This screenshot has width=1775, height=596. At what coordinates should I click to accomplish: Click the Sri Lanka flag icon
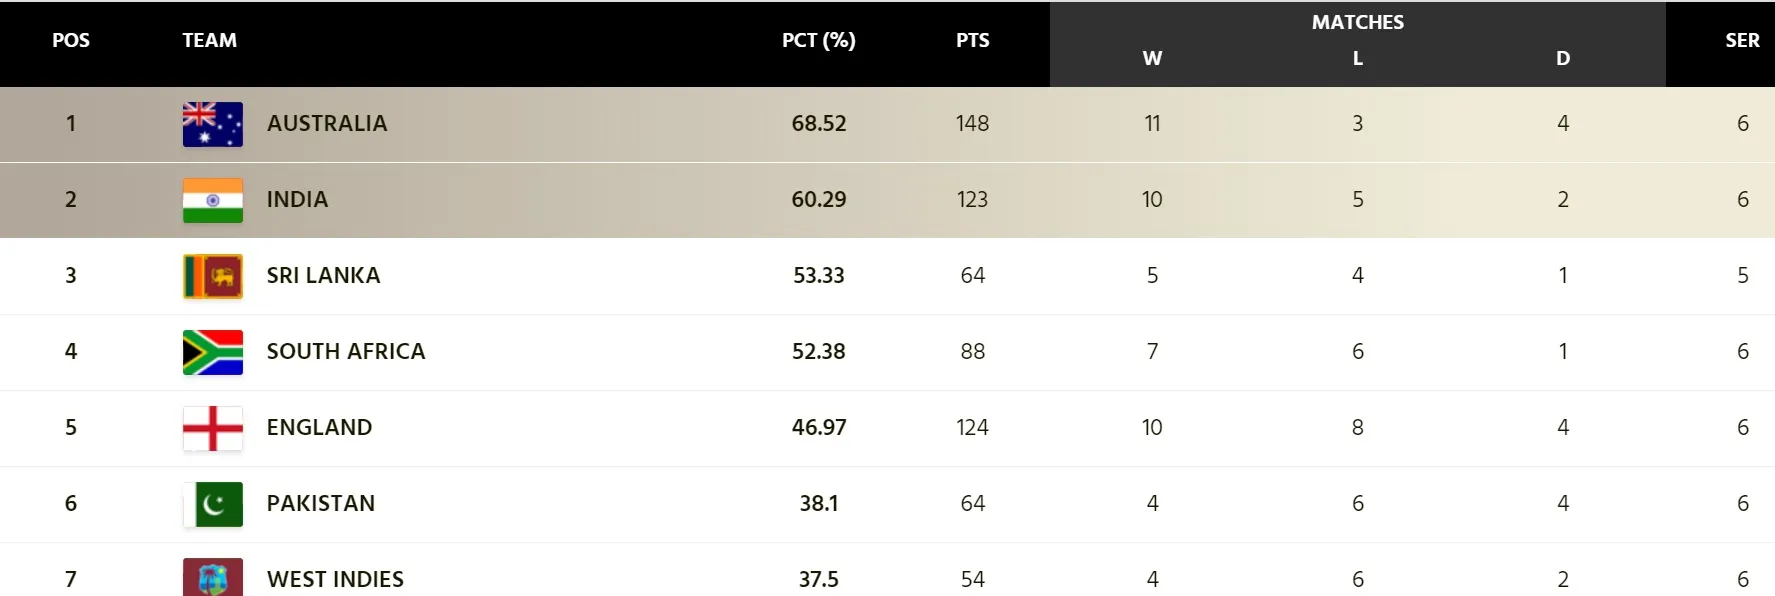click(x=212, y=276)
